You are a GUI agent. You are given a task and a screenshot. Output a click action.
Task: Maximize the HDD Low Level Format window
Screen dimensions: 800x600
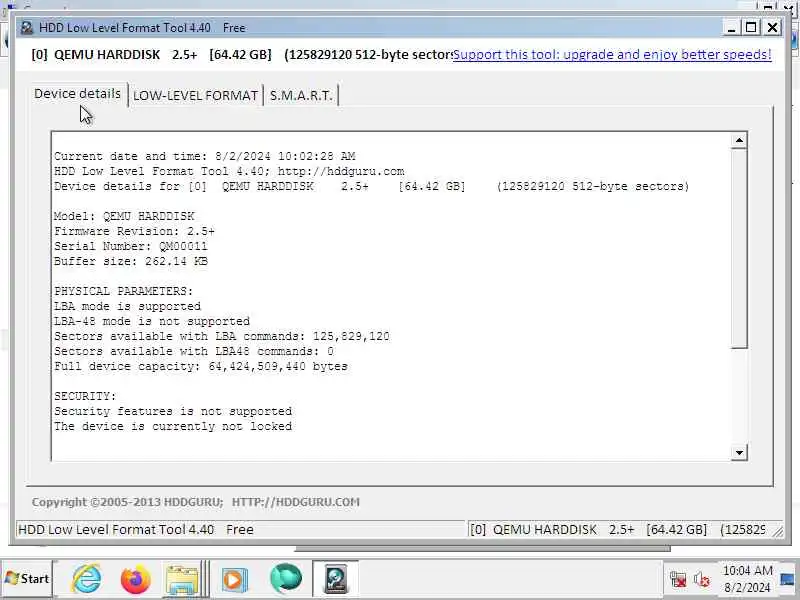[x=751, y=28]
